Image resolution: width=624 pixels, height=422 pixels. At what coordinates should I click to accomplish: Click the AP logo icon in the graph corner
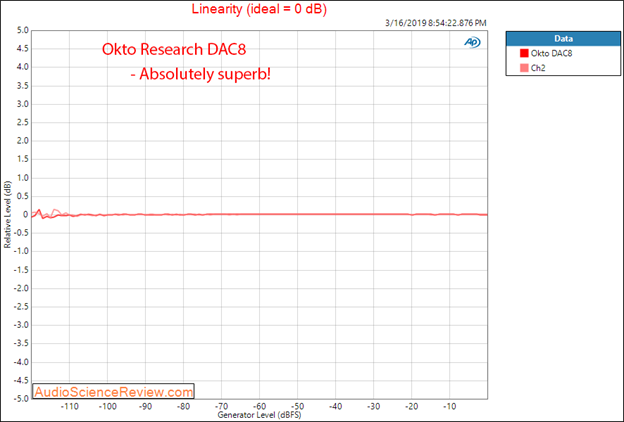(472, 42)
